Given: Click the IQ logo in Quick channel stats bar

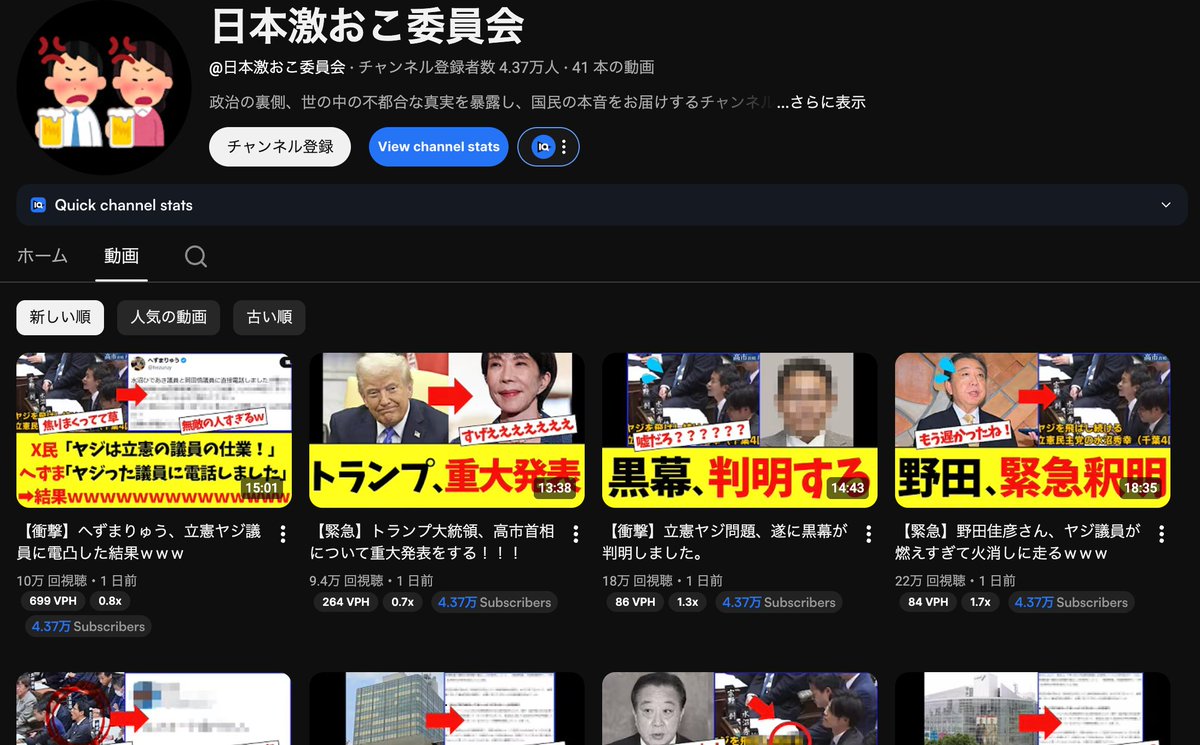Looking at the screenshot, I should click(x=38, y=205).
